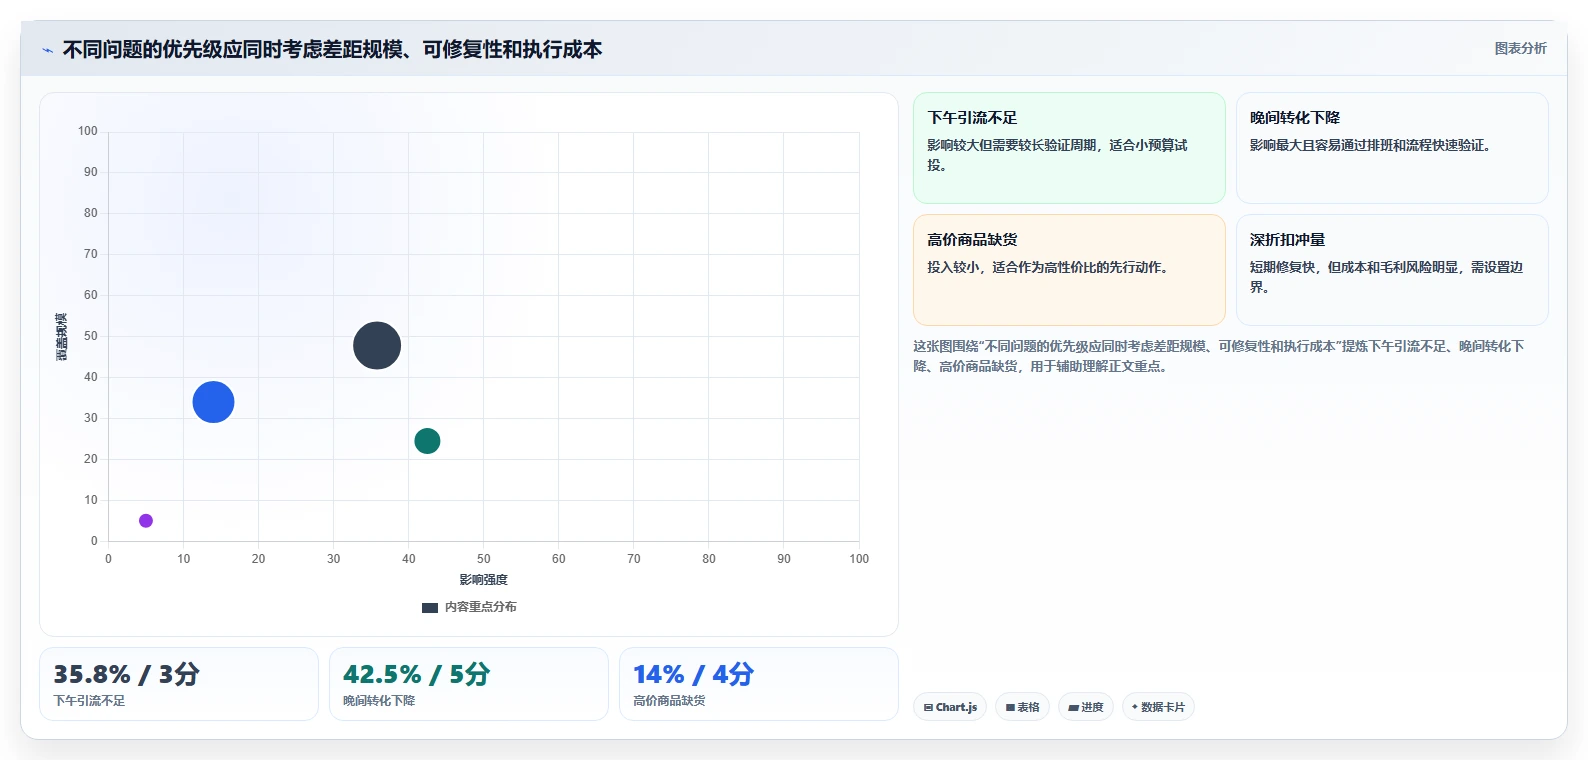Click the 14% / 4分 stat value
Image resolution: width=1588 pixels, height=760 pixels.
pos(693,674)
